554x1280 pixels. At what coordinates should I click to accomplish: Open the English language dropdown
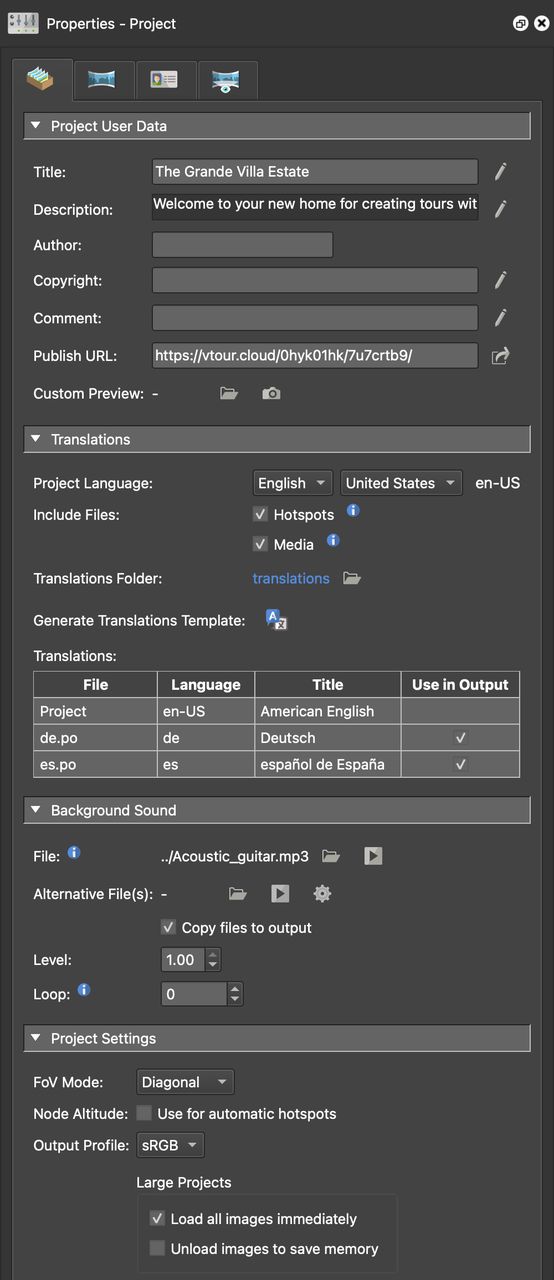click(293, 483)
